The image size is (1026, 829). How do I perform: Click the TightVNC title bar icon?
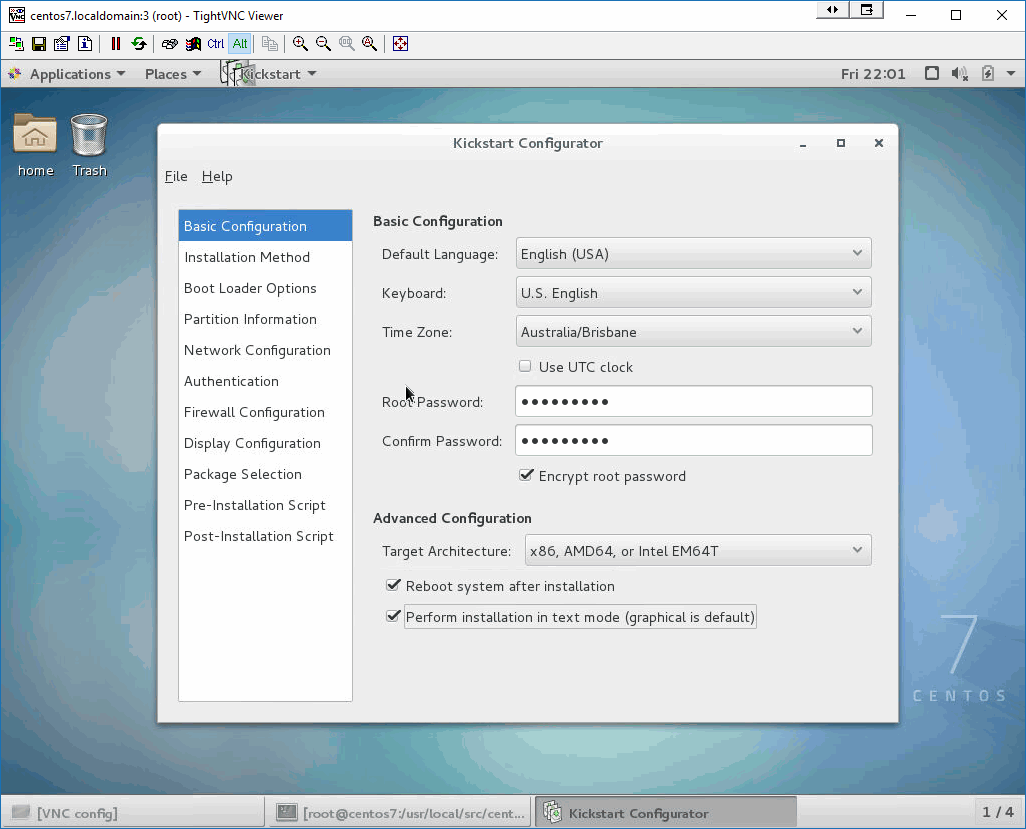(17, 15)
